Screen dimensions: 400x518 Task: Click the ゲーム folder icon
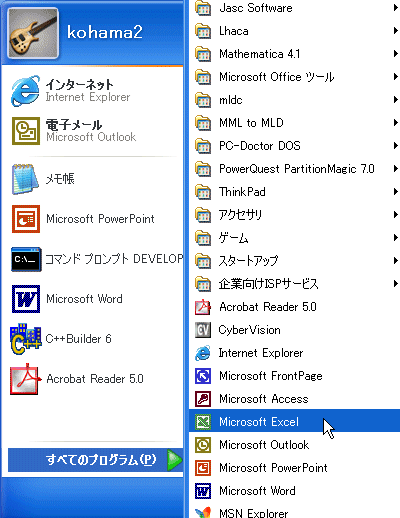(203, 238)
